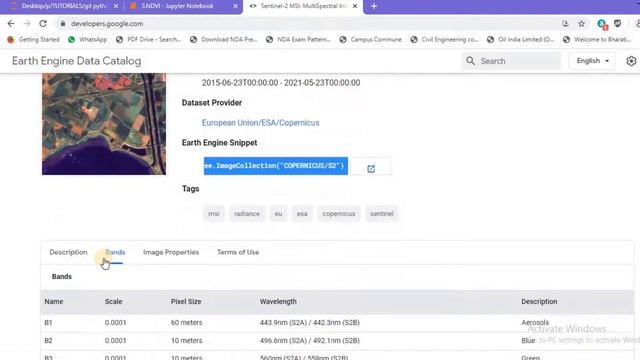Image resolution: width=640 pixels, height=360 pixels.
Task: Click the Sentinel-2 satellite preview thumbnail
Action: 104,124
